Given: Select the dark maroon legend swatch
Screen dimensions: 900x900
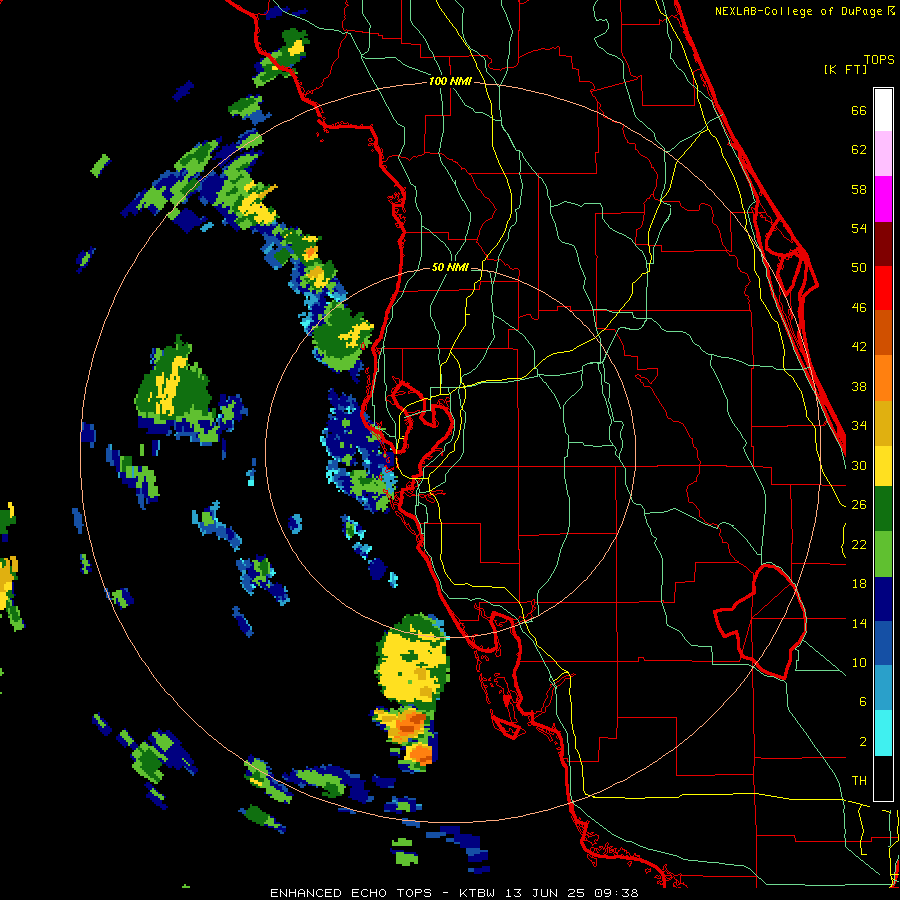Looking at the screenshot, I should 883,244.
